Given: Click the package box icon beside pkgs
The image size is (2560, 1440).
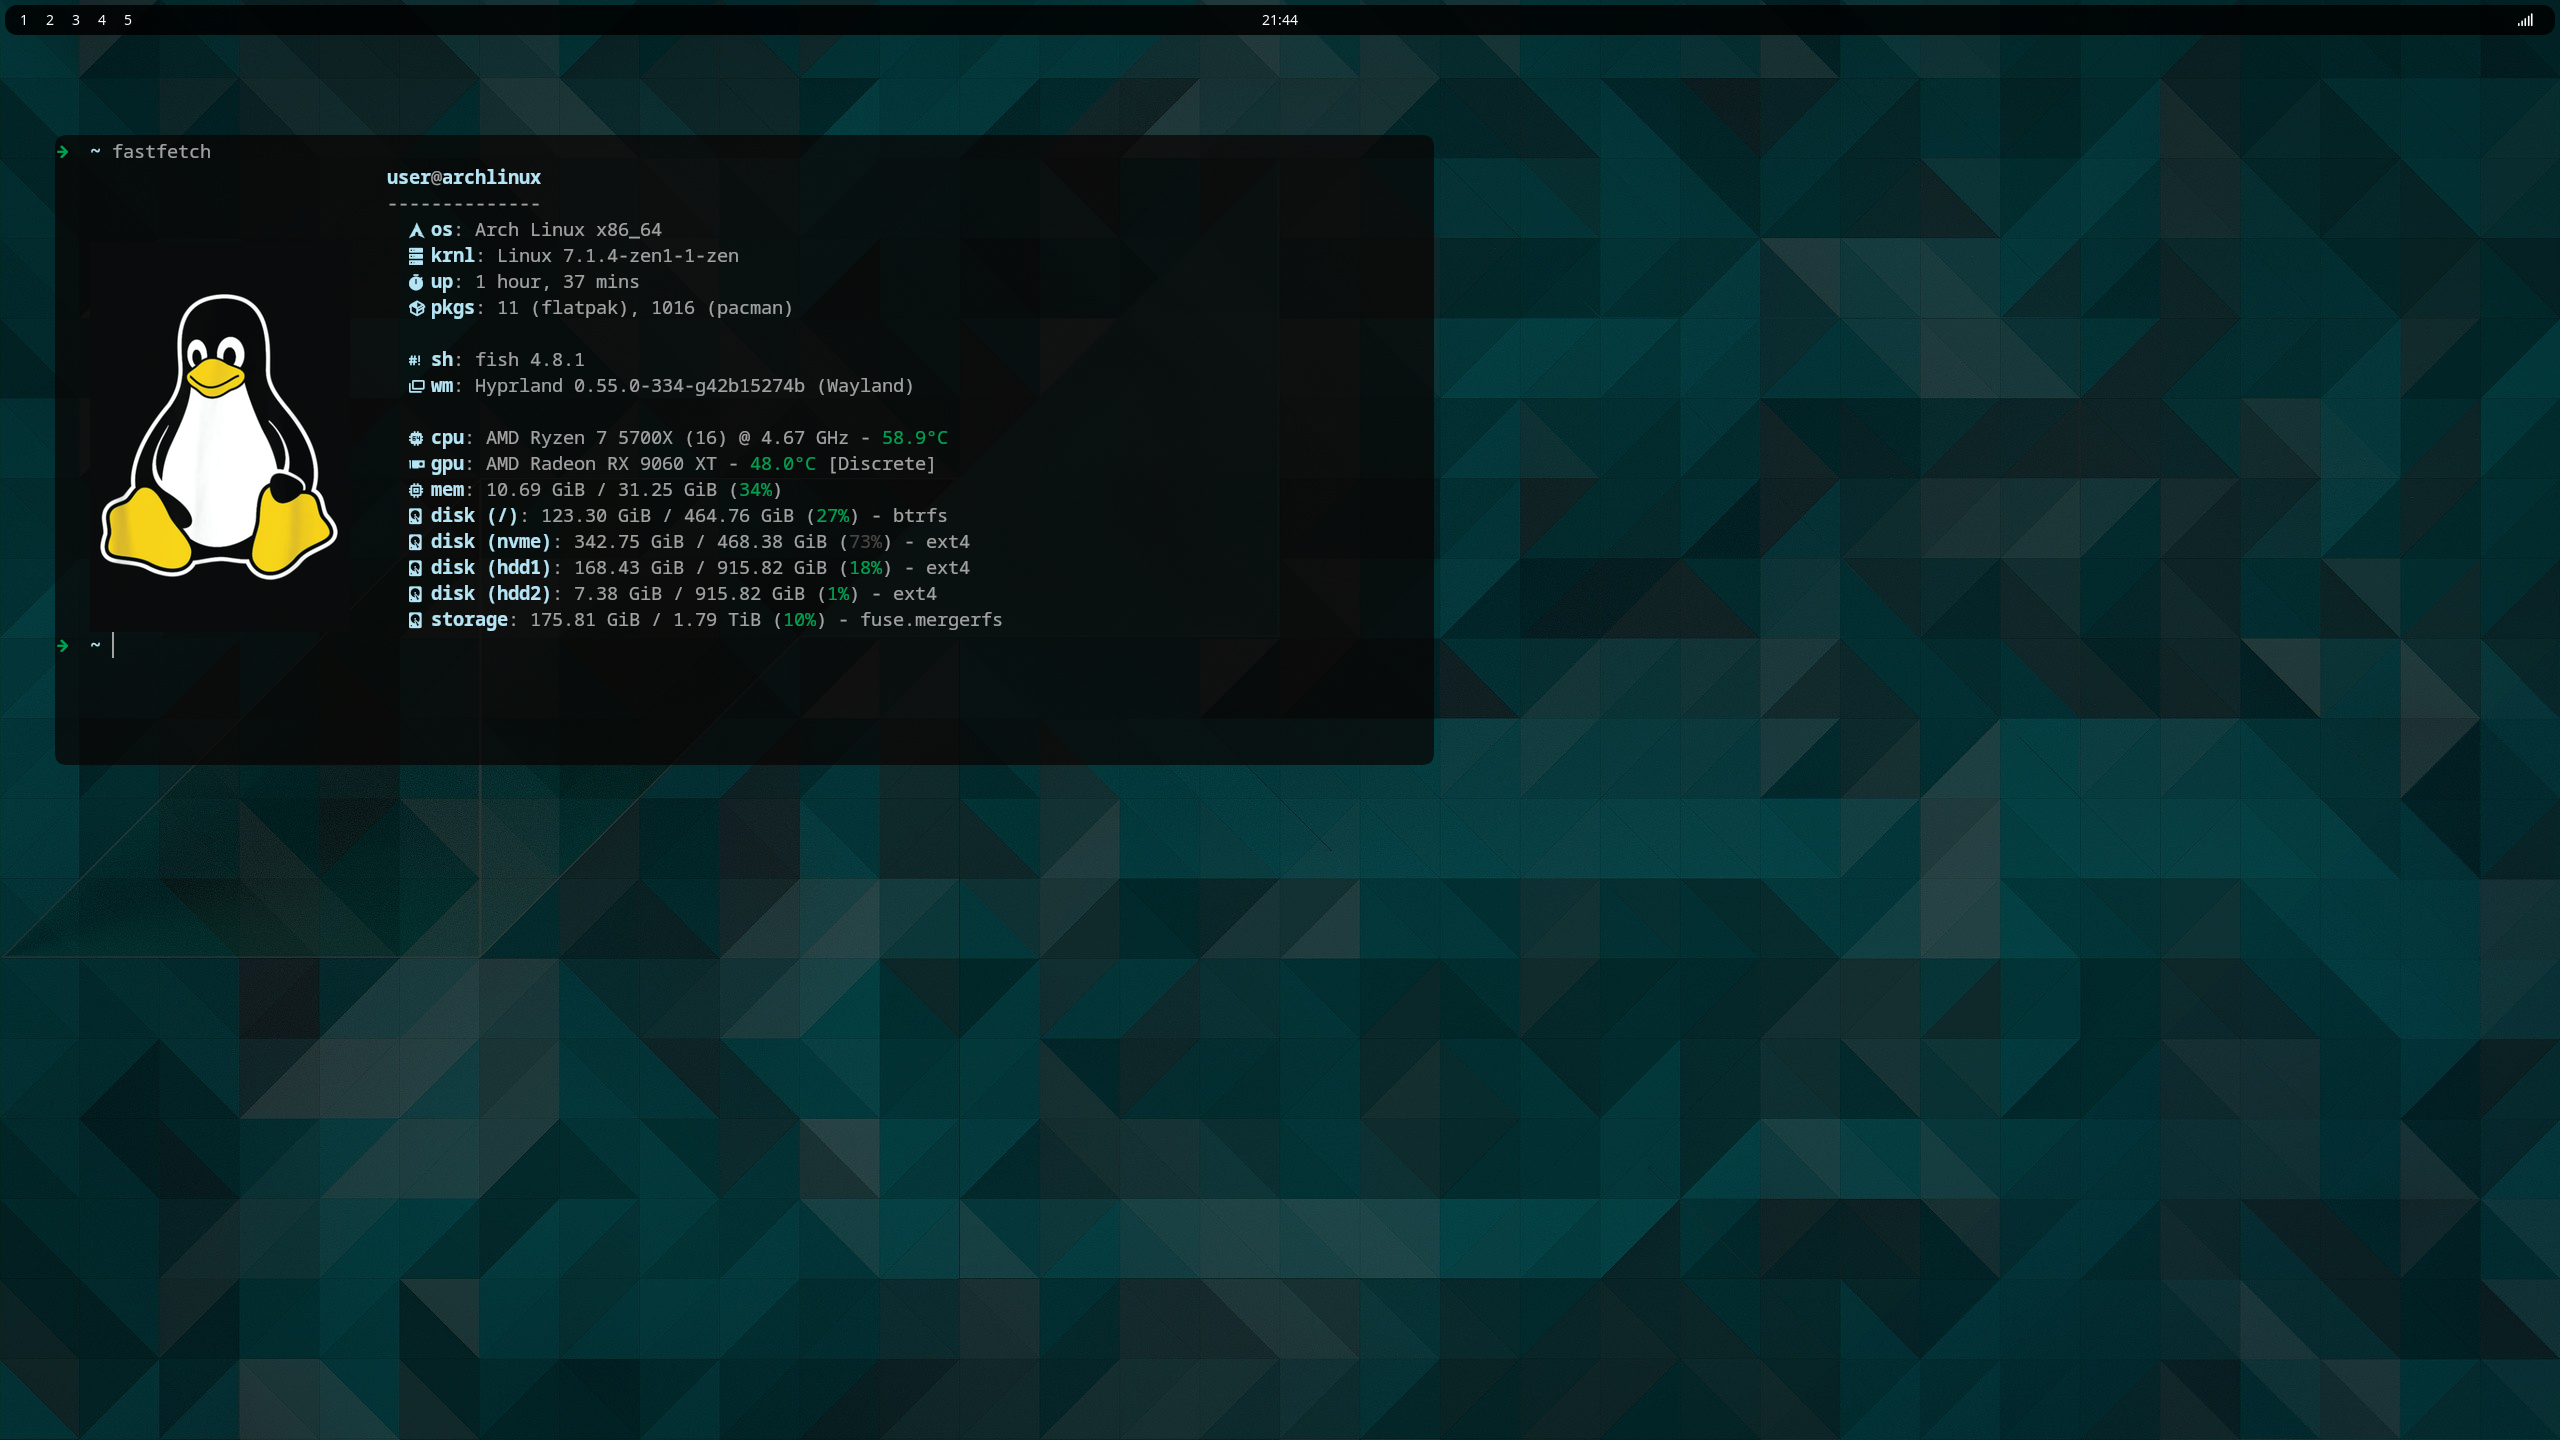Looking at the screenshot, I should click(416, 308).
